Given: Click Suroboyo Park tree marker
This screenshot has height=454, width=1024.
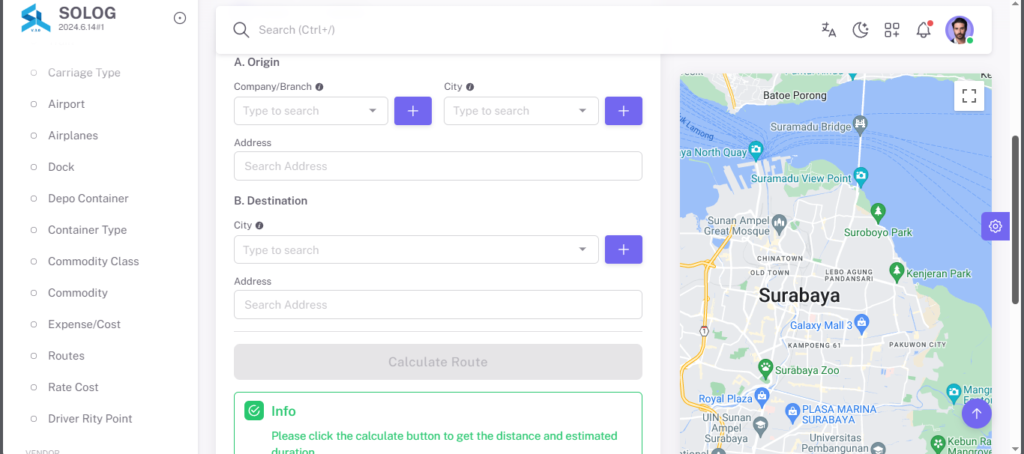Looking at the screenshot, I should point(878,212).
